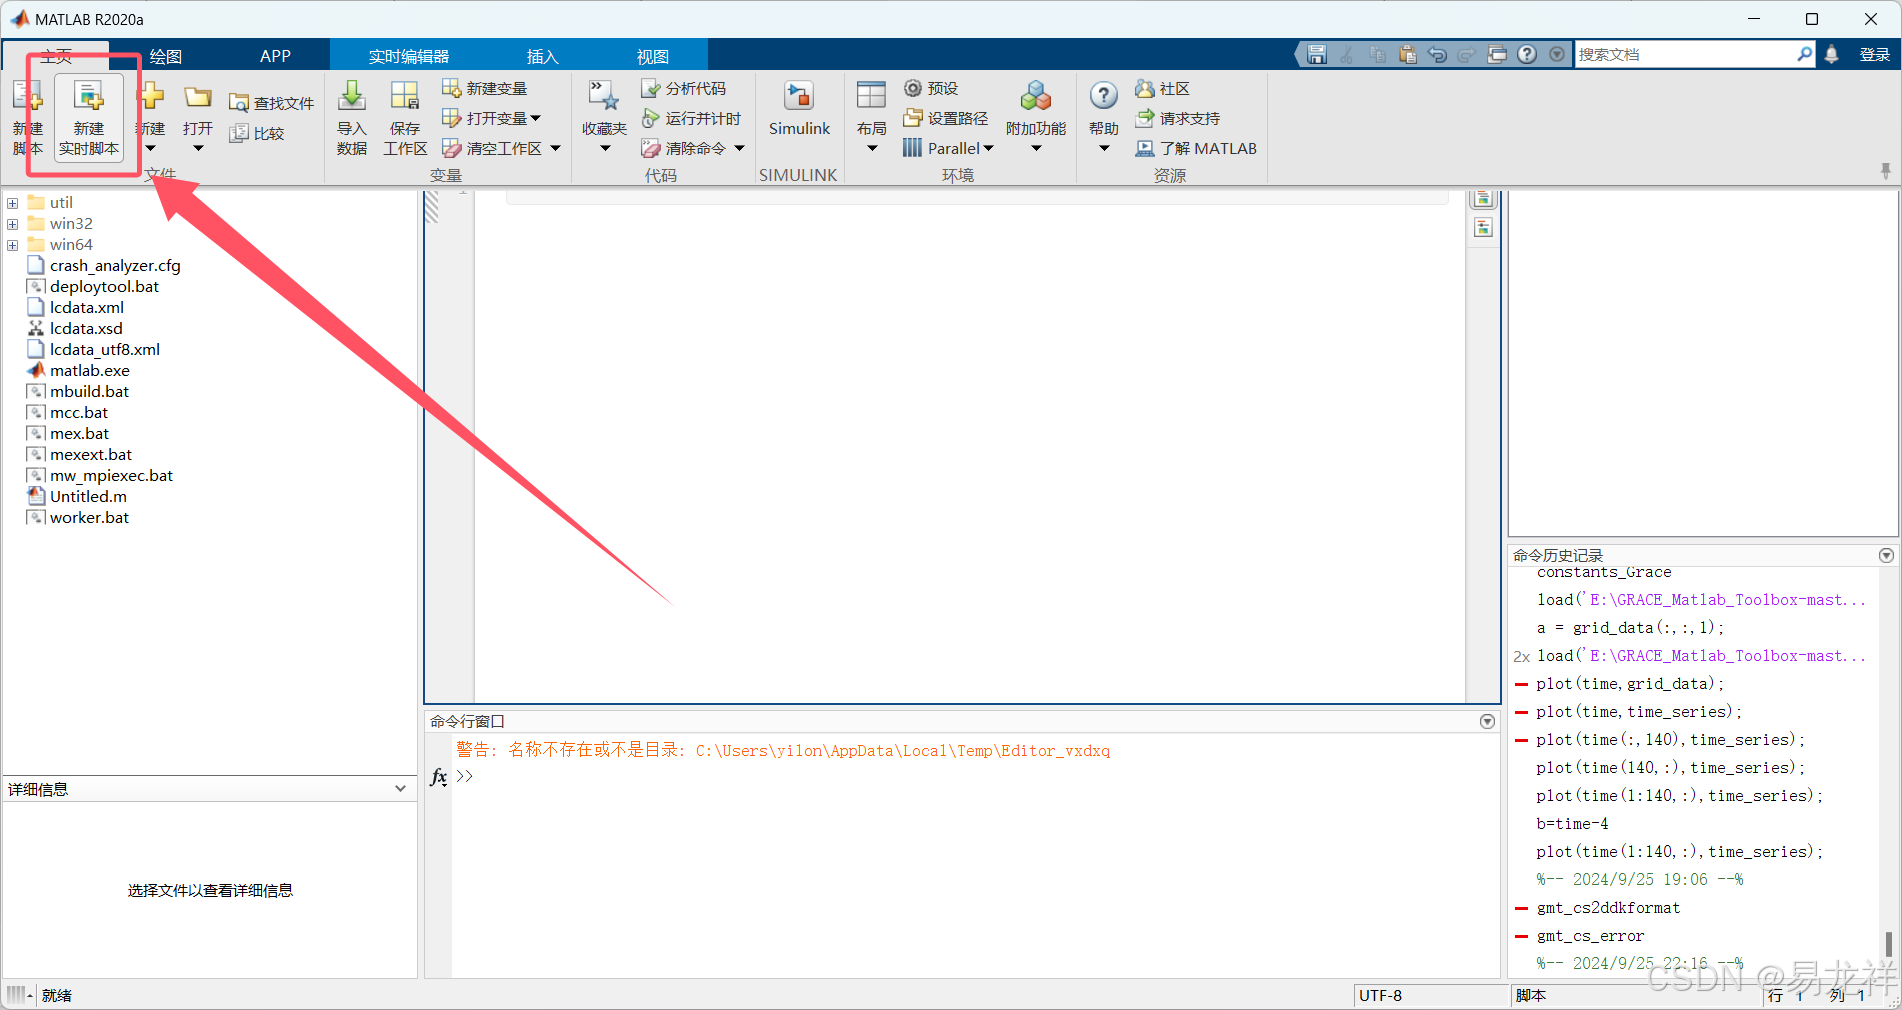
Task: Click the fx function browser icon
Action: 438,776
